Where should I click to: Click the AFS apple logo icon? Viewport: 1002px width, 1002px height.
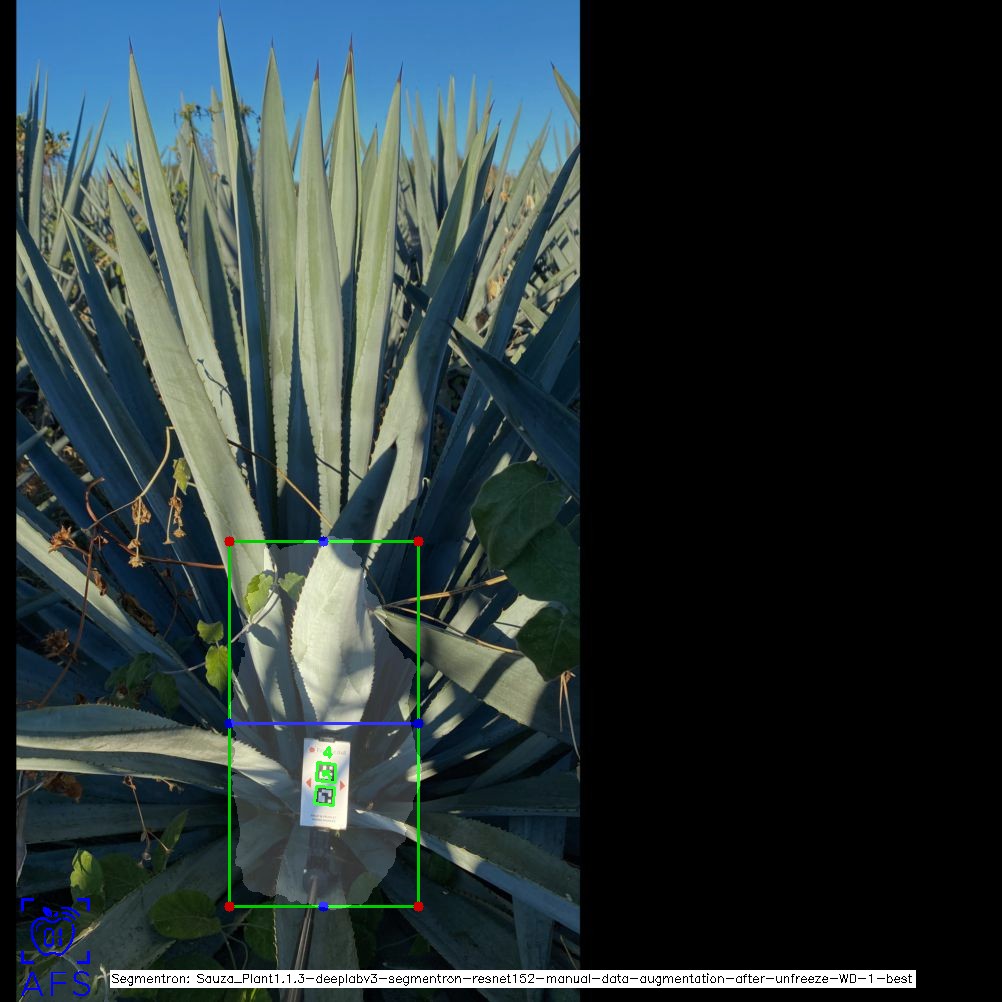click(x=55, y=932)
